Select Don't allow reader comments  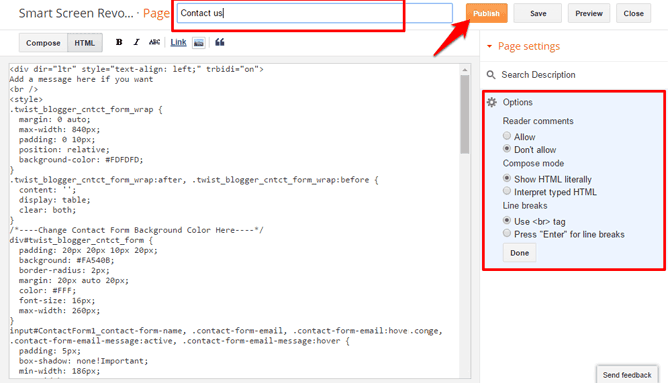(x=507, y=149)
